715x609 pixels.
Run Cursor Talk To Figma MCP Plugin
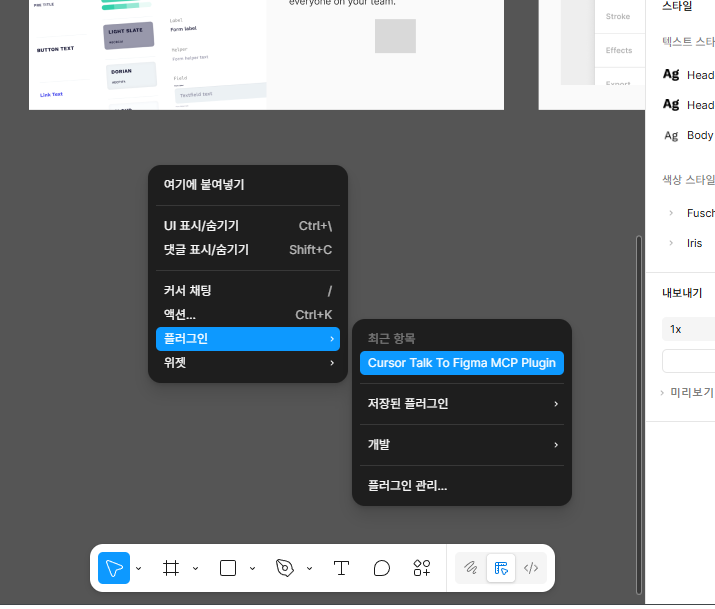pyautogui.click(x=461, y=363)
